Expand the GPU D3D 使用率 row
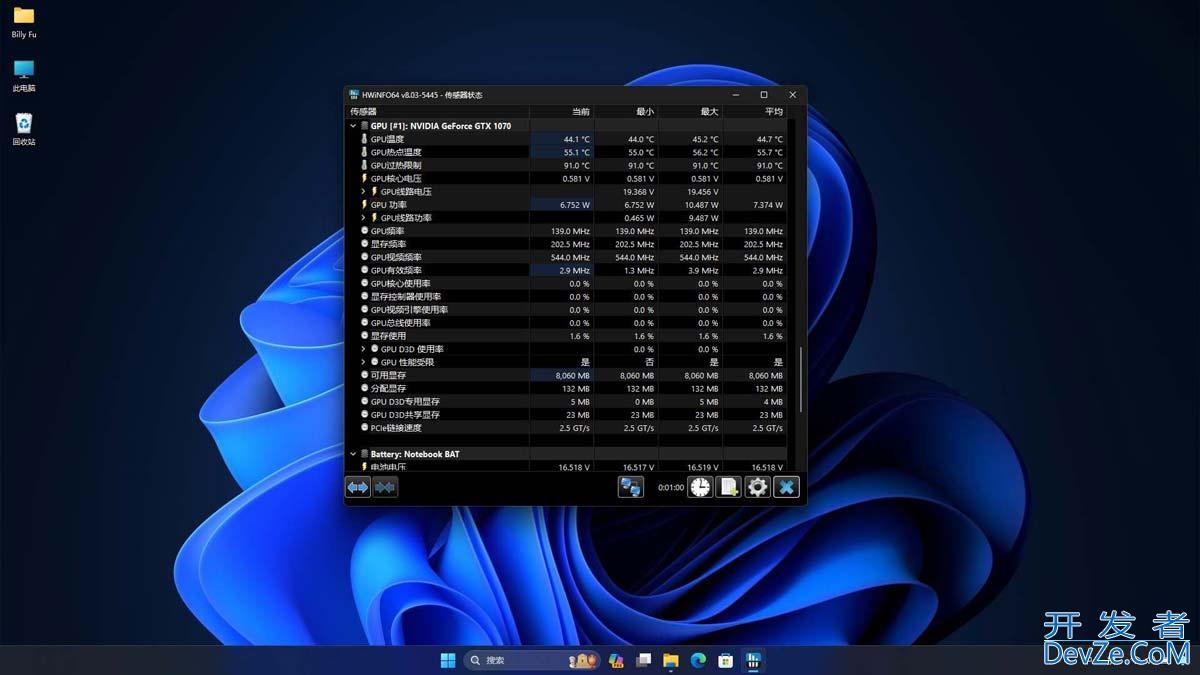 pos(363,349)
